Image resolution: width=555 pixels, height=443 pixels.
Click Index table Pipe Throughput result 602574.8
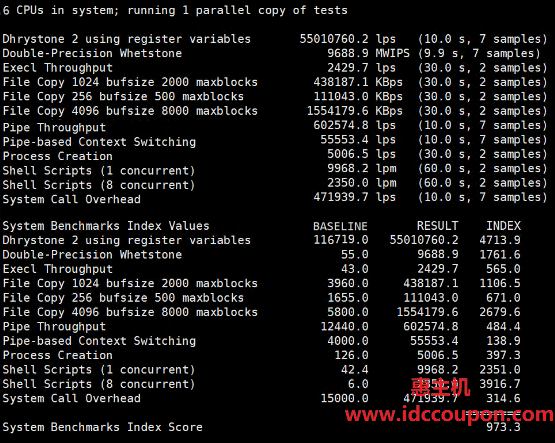click(431, 326)
